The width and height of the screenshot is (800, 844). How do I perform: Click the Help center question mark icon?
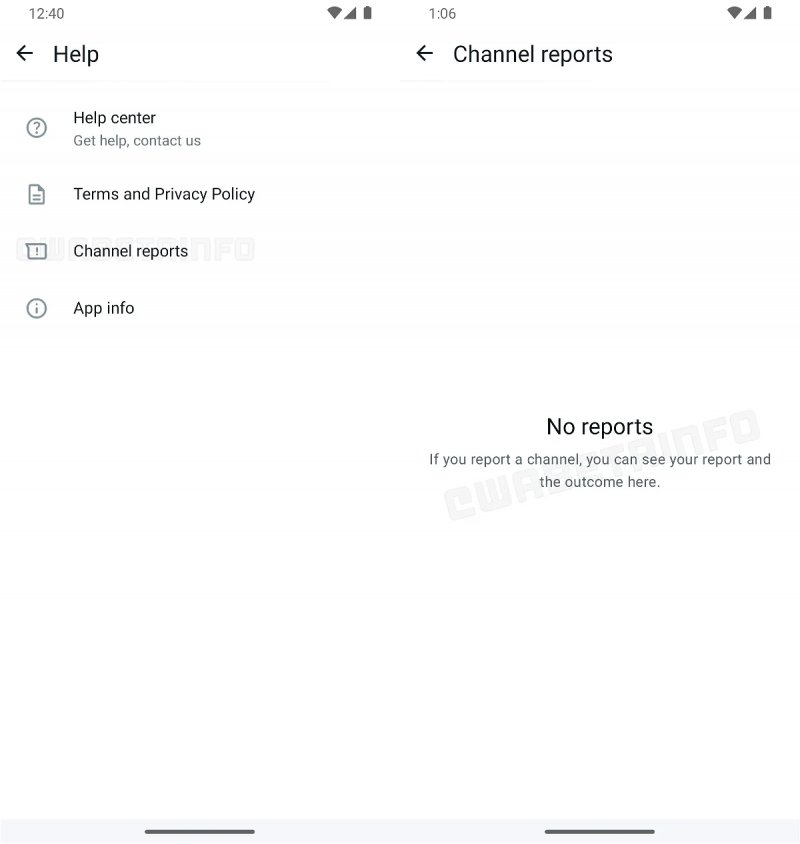[37, 128]
